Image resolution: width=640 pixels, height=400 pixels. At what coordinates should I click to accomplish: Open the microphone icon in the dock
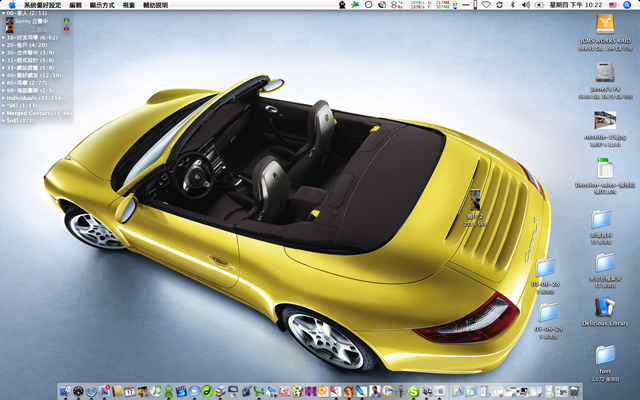pyautogui.click(x=401, y=391)
